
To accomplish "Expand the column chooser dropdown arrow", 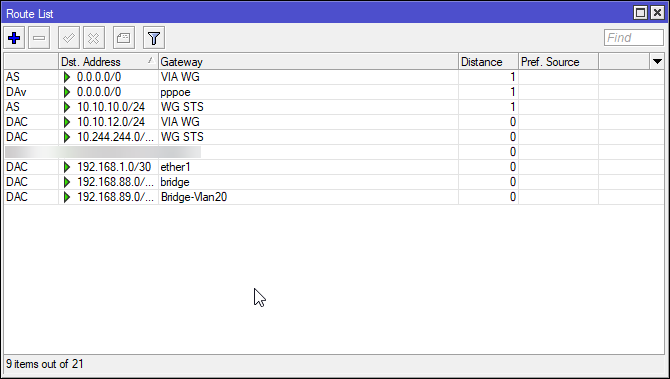I will coord(657,62).
